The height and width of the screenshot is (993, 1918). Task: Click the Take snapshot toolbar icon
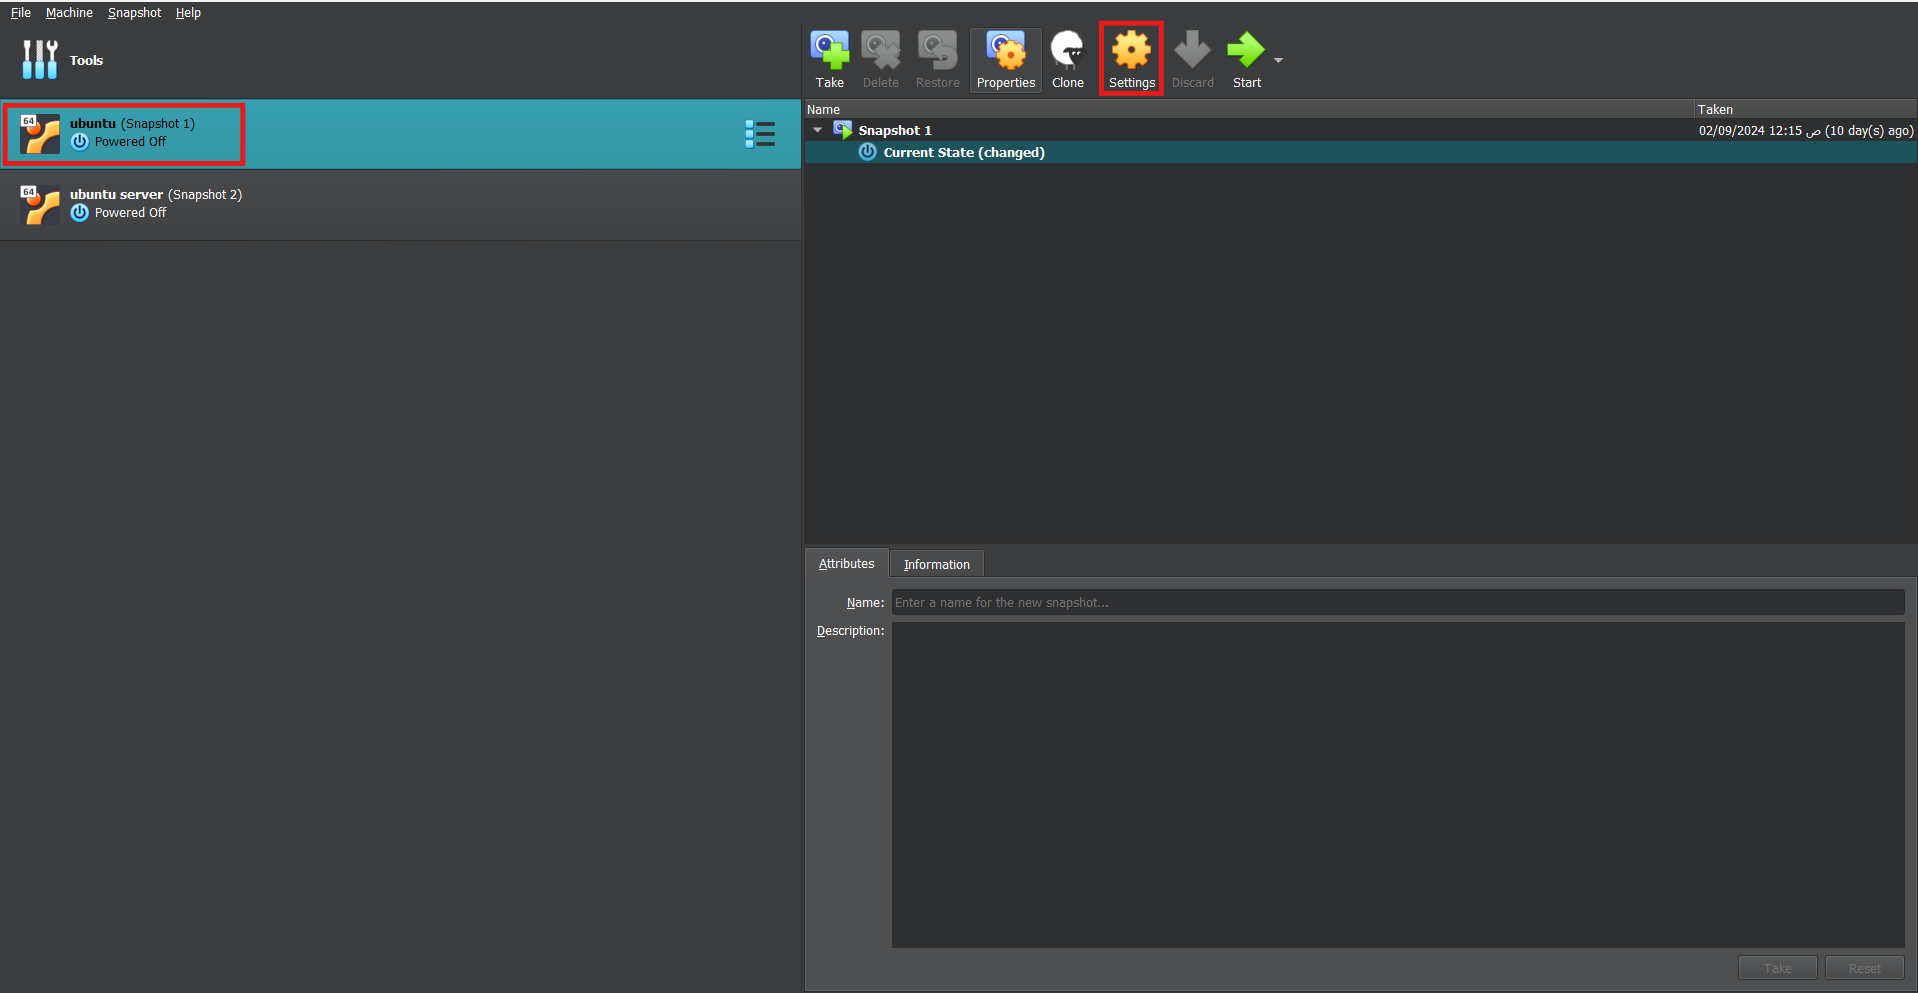point(829,50)
